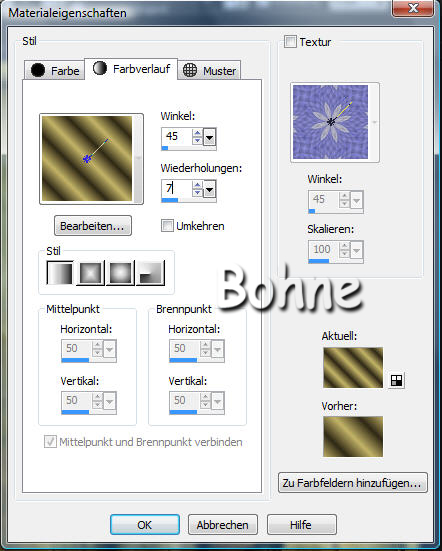
Task: Click the Farbverlauf tab gradient icon
Action: tap(100, 68)
